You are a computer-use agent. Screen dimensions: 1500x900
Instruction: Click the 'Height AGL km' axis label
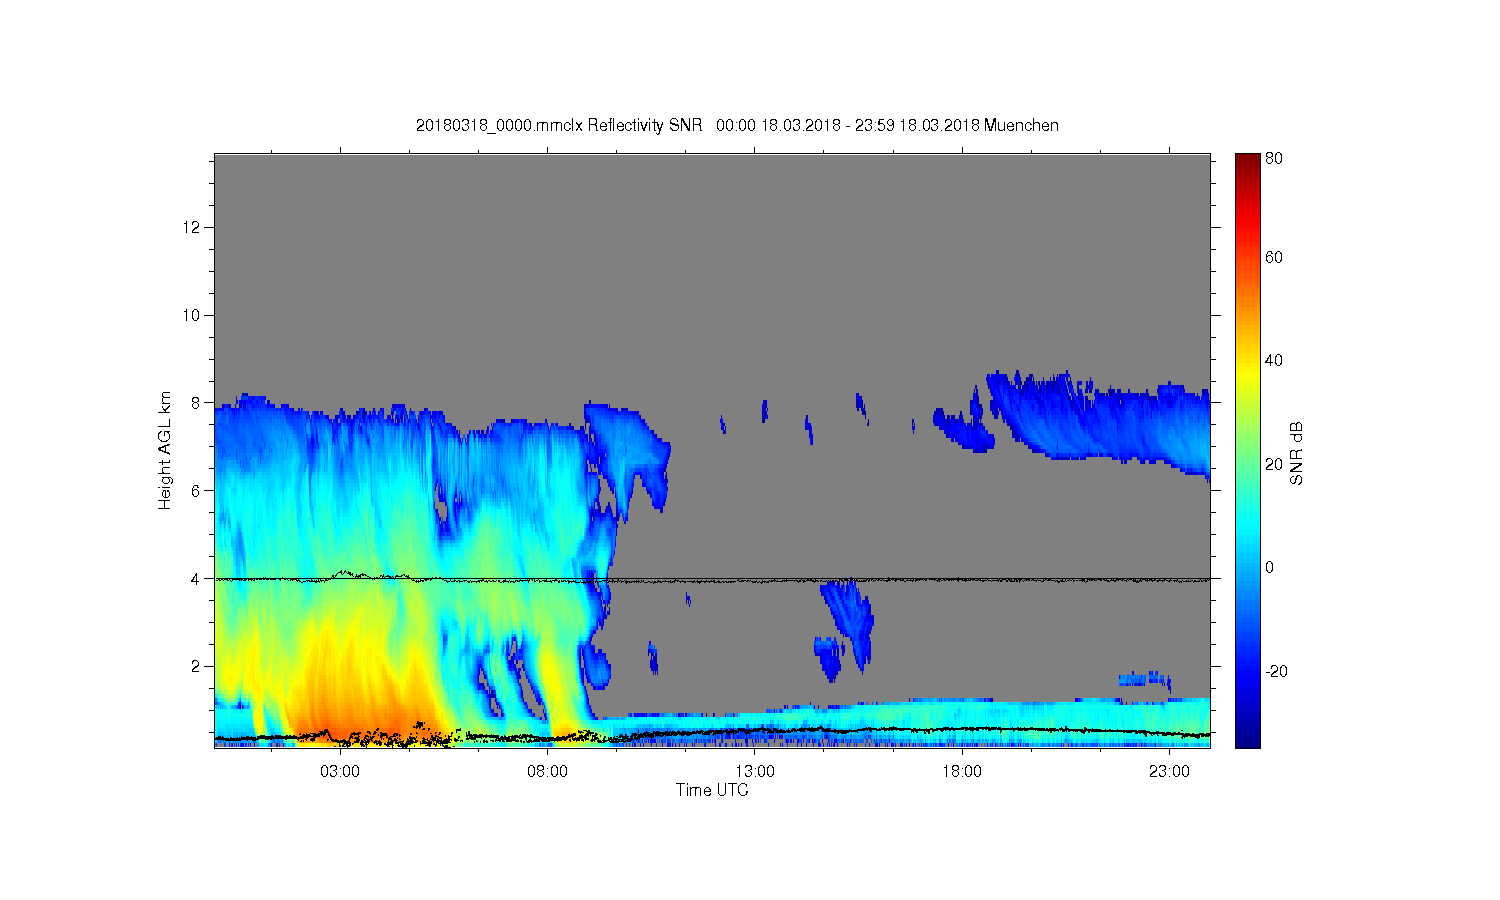(x=165, y=450)
